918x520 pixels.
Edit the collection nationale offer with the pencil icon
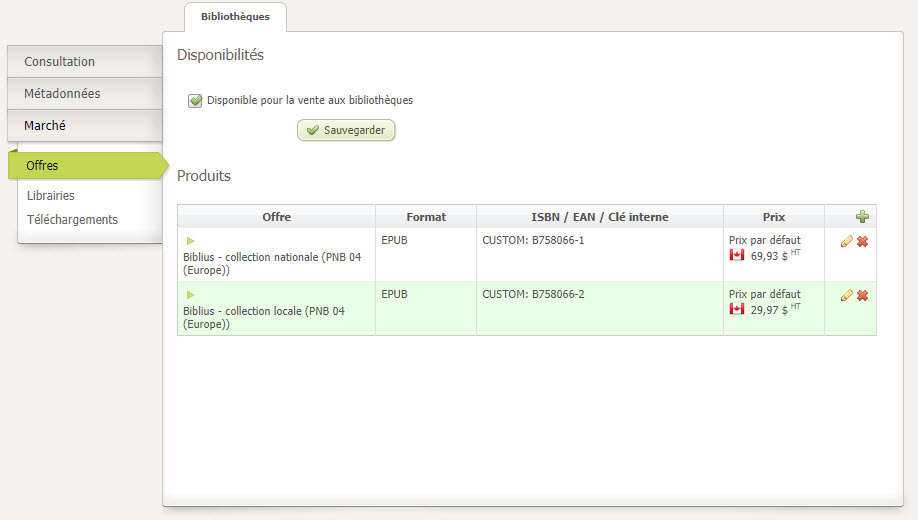point(846,242)
